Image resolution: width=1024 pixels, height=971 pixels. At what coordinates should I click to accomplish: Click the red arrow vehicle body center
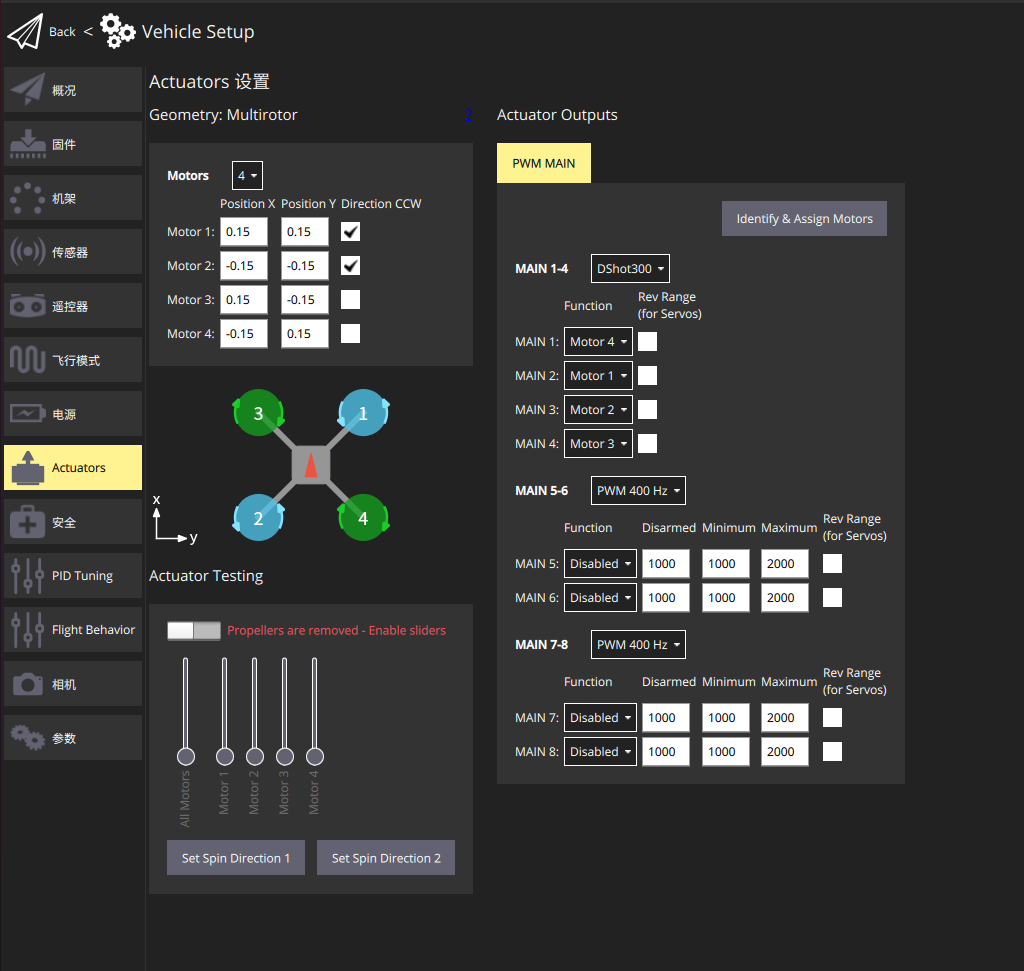pyautogui.click(x=311, y=465)
